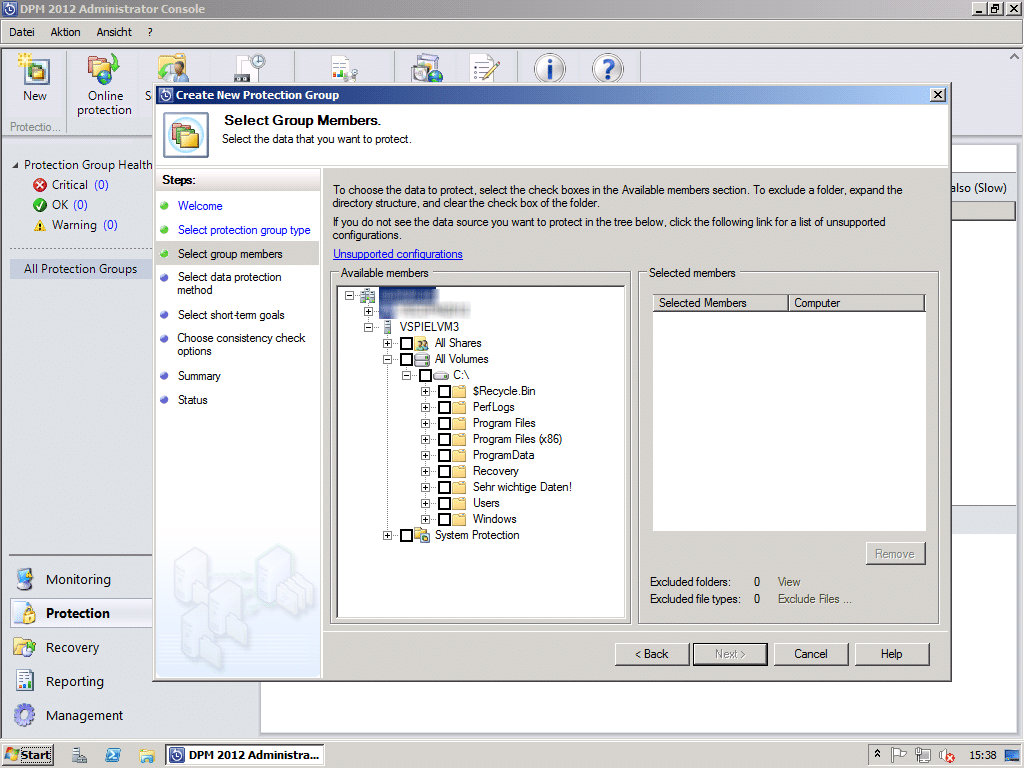Check the PerfLogs folder checkbox

(444, 408)
